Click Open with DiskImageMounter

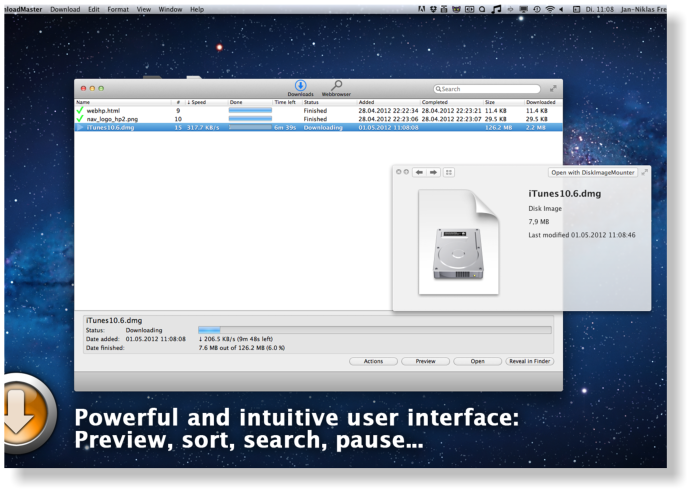click(x=592, y=172)
